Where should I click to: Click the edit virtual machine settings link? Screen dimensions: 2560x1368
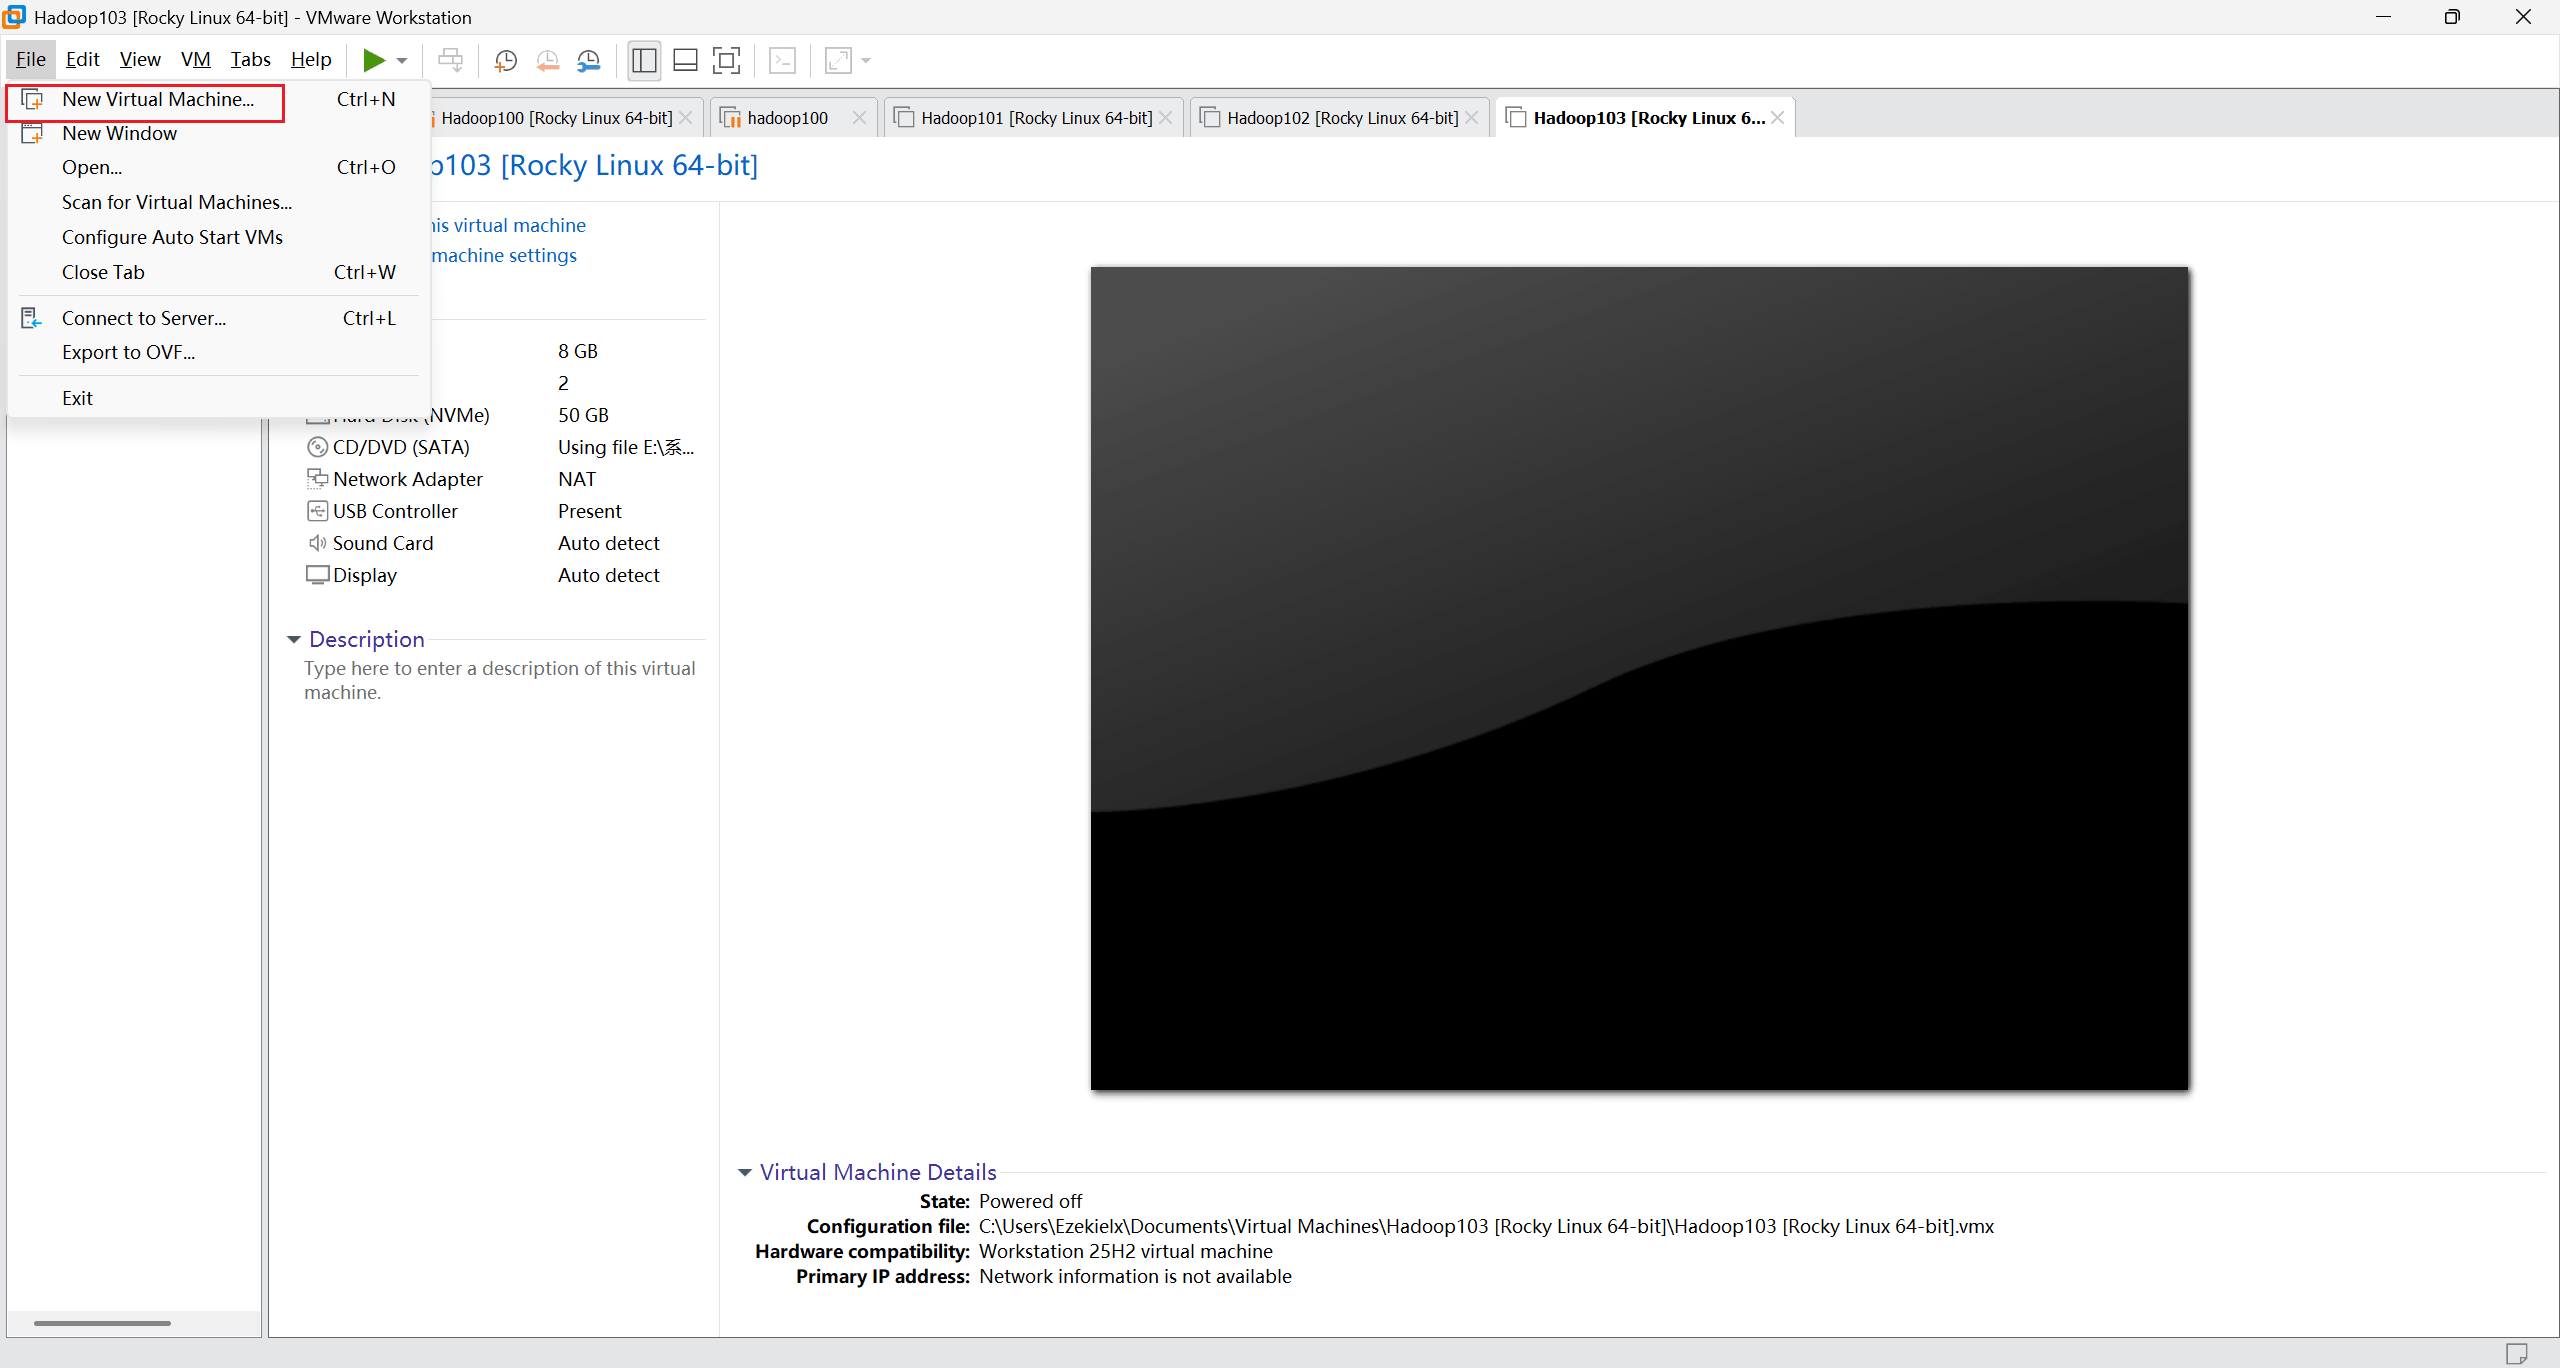click(504, 256)
